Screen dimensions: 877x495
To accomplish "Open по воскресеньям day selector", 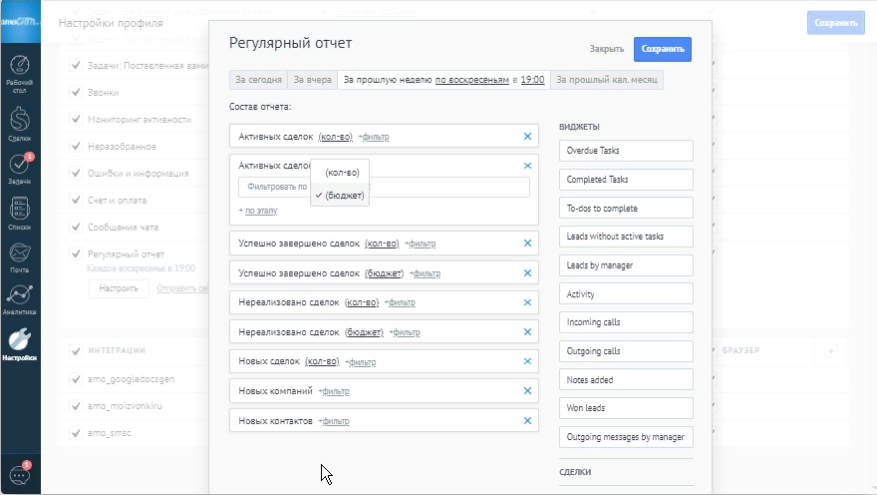I will (472, 79).
